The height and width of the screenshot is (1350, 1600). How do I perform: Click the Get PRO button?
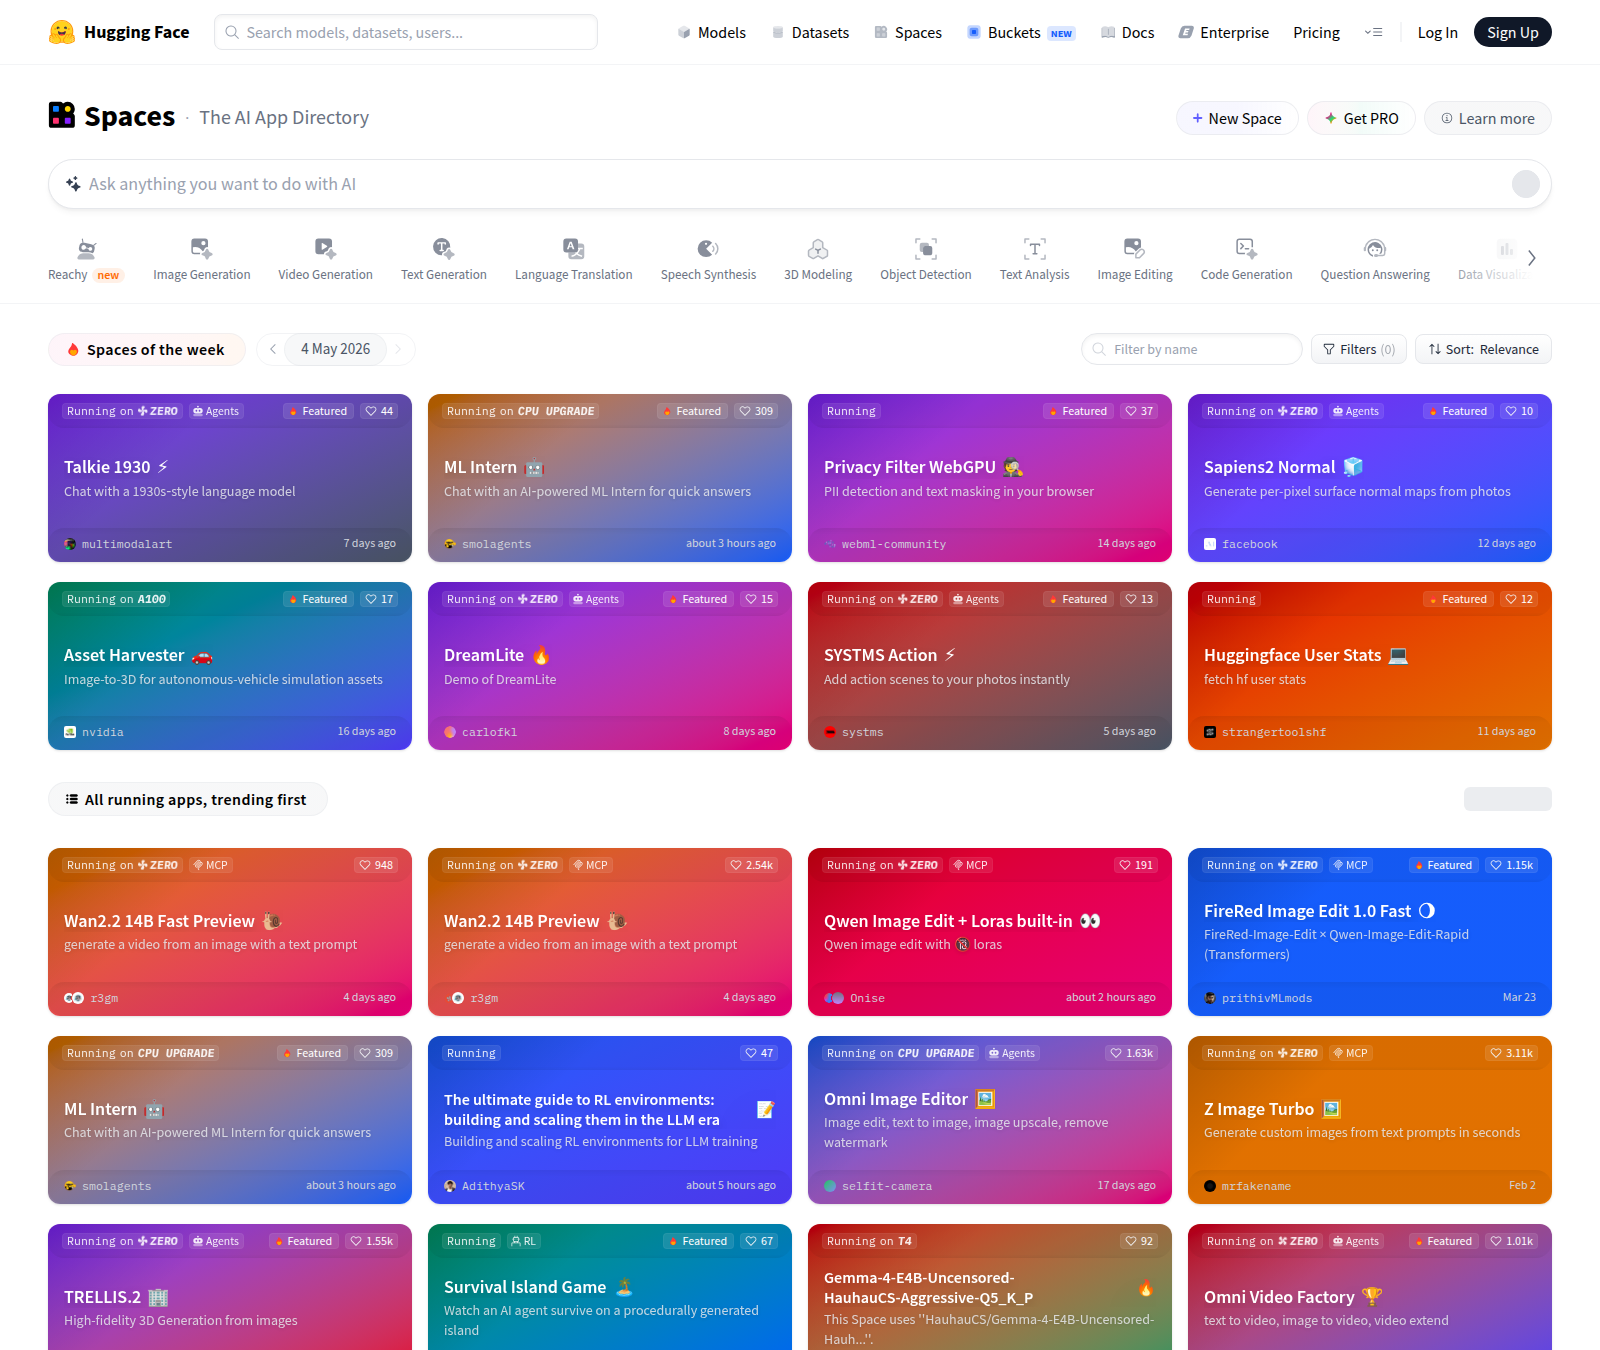[1361, 118]
